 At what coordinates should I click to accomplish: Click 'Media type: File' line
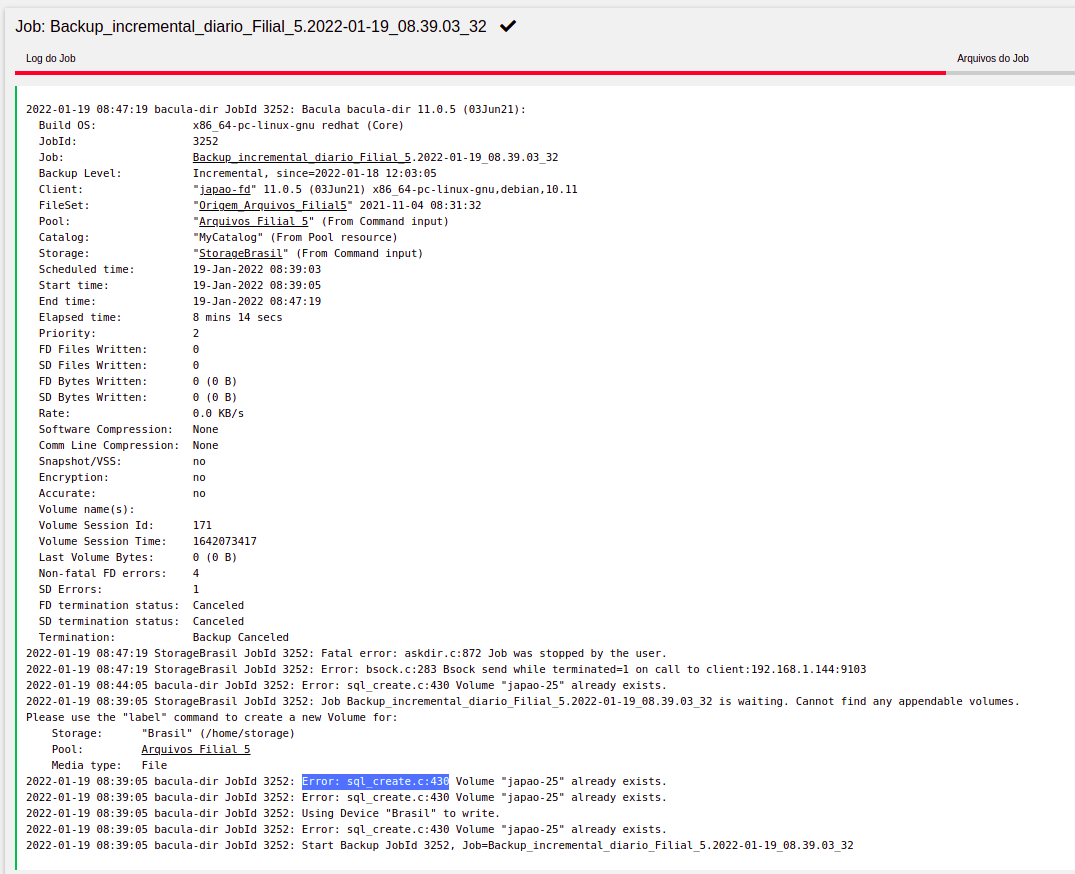[109, 766]
